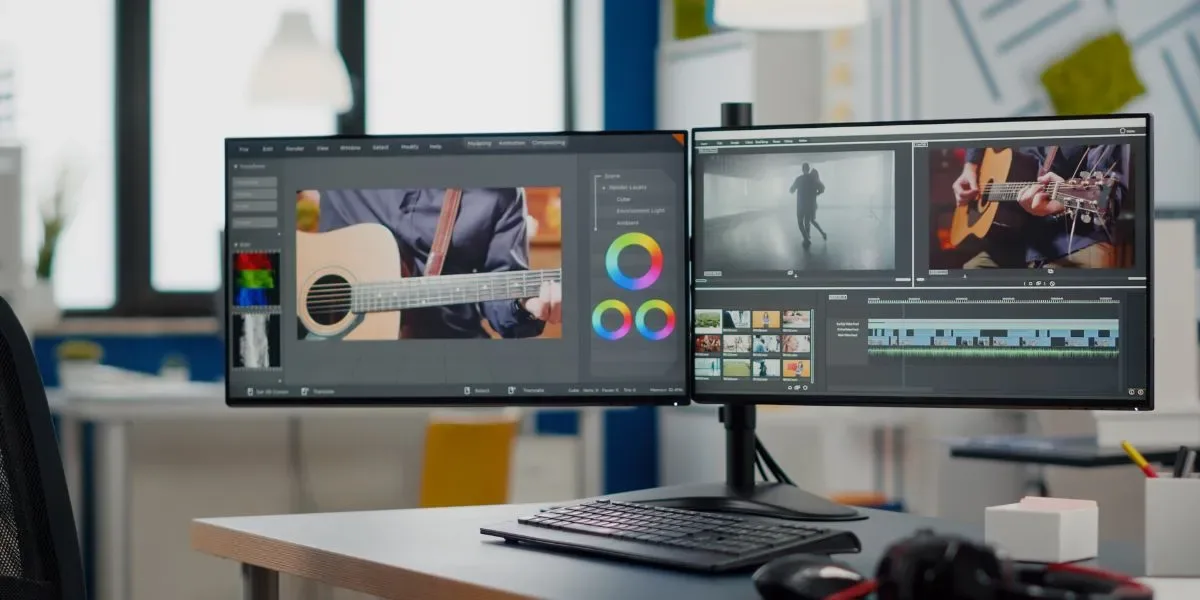Switch to the Compositing workspace tab
1200x600 pixels.
click(548, 142)
